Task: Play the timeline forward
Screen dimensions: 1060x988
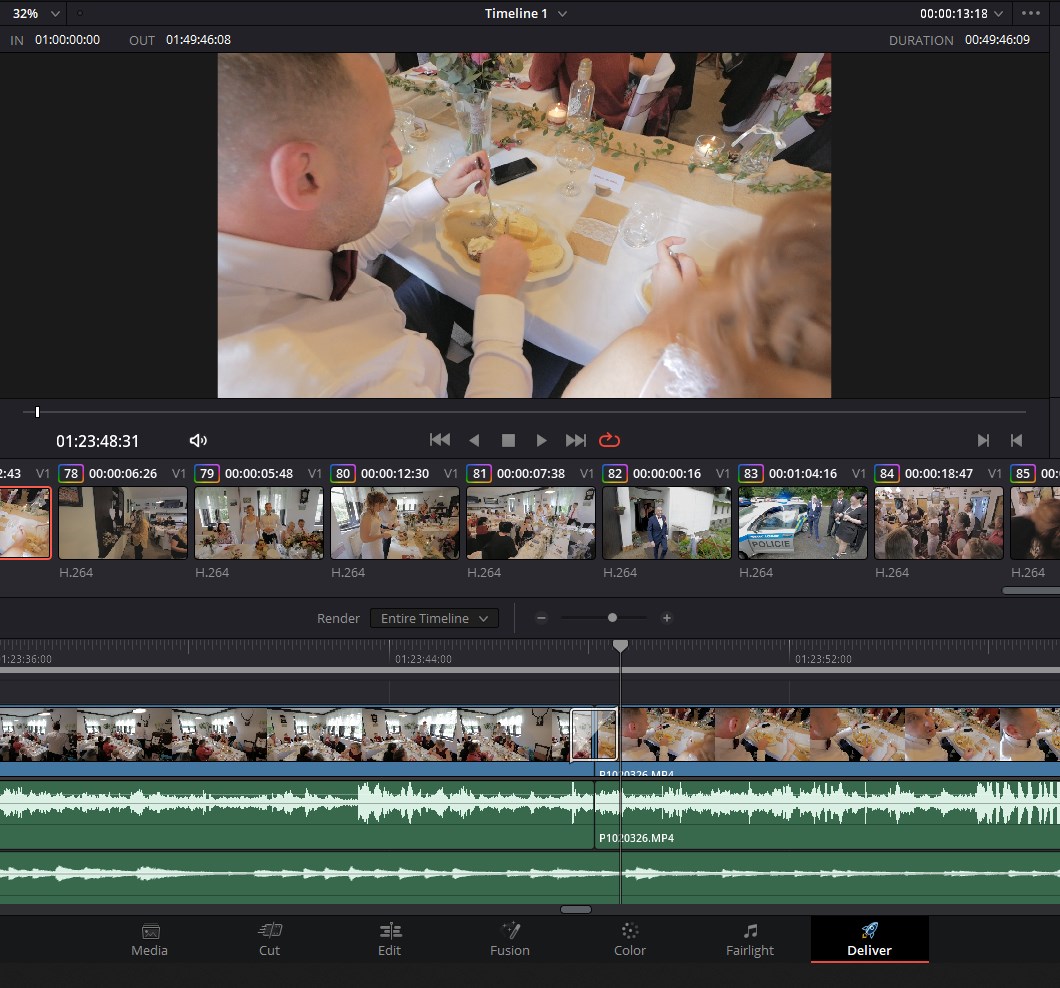Action: click(541, 440)
